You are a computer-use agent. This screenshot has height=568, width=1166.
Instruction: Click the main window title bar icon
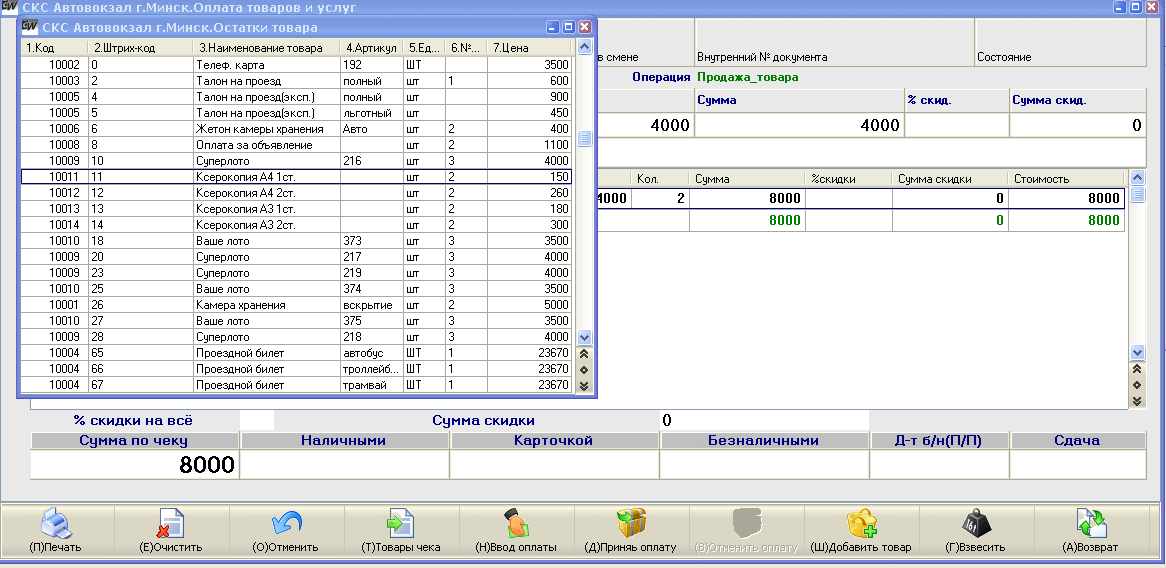coord(9,7)
